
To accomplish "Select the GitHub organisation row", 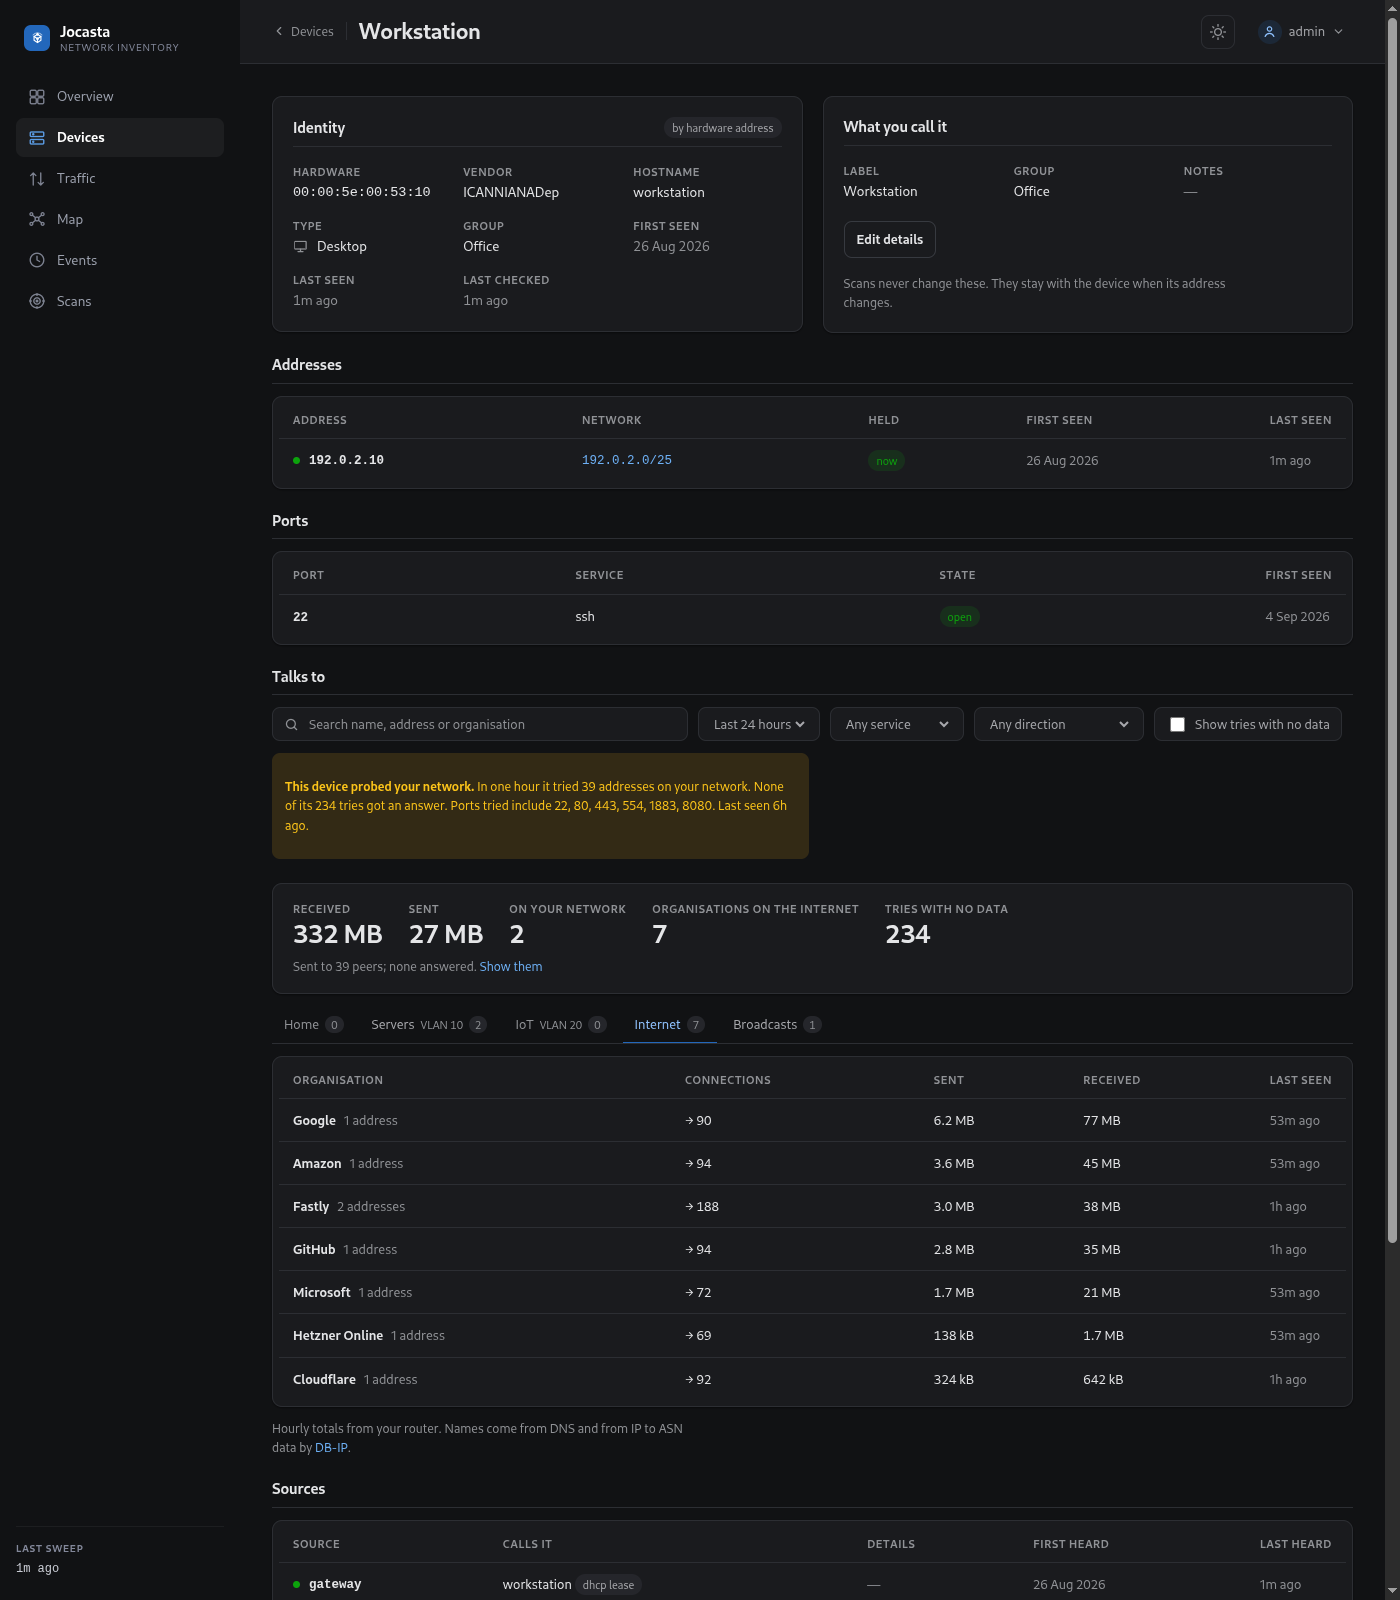I will pyautogui.click(x=812, y=1250).
